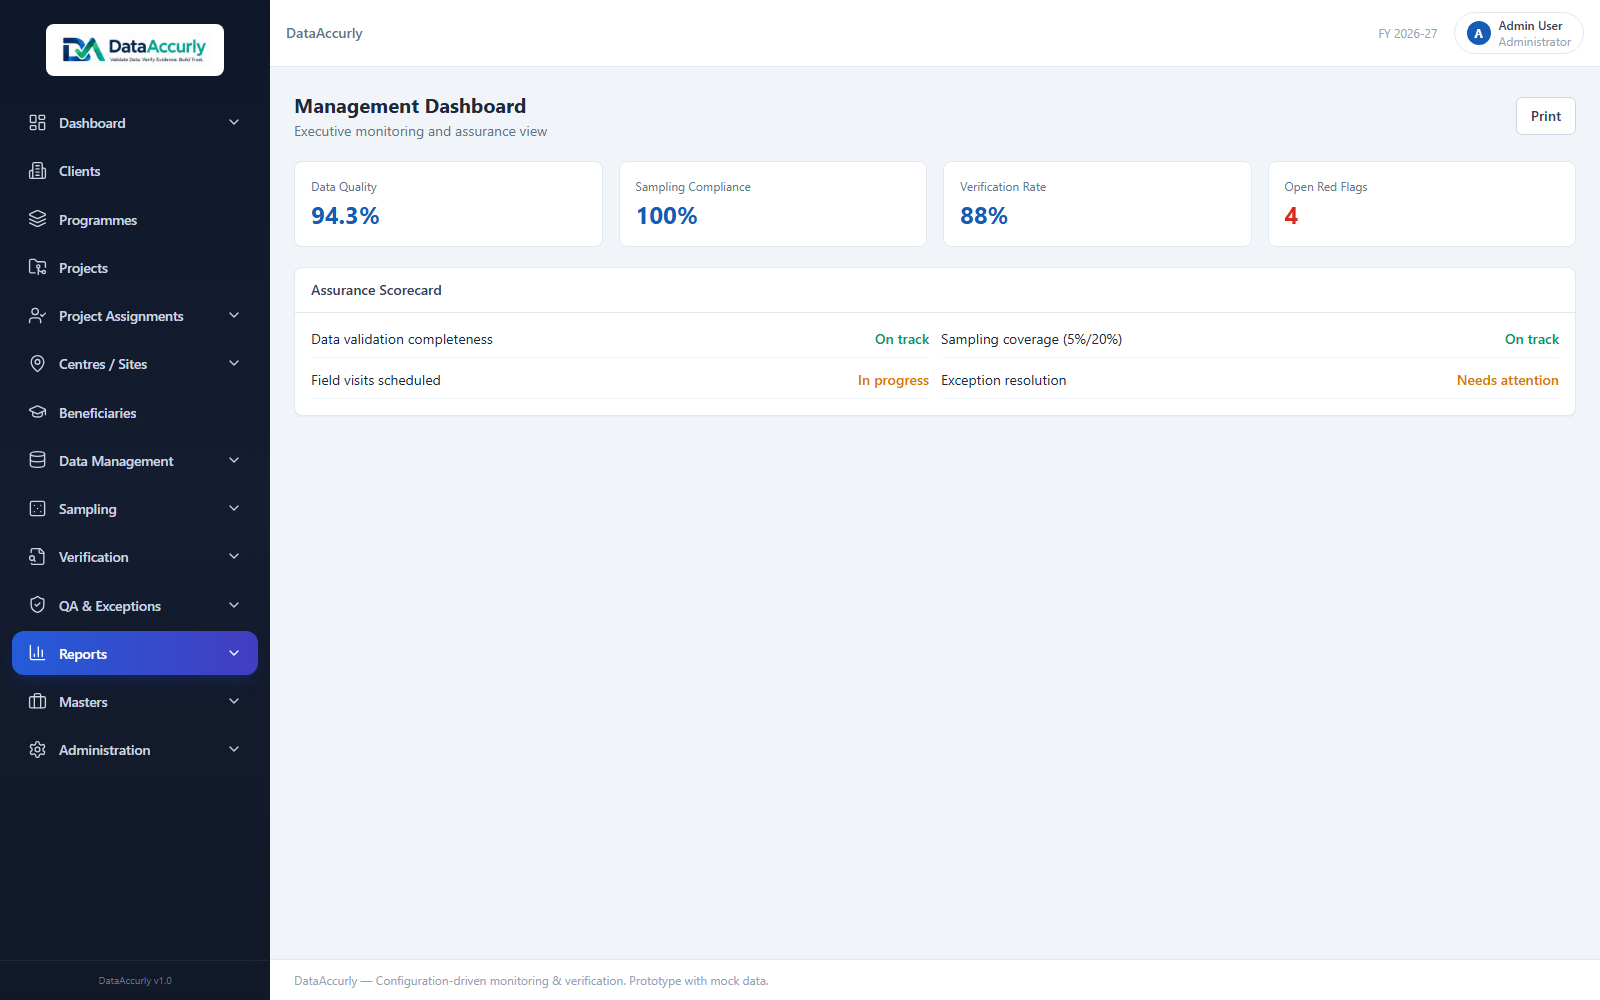Click 'Data validation completeness' row text
This screenshot has height=1000, width=1600.
pyautogui.click(x=402, y=339)
